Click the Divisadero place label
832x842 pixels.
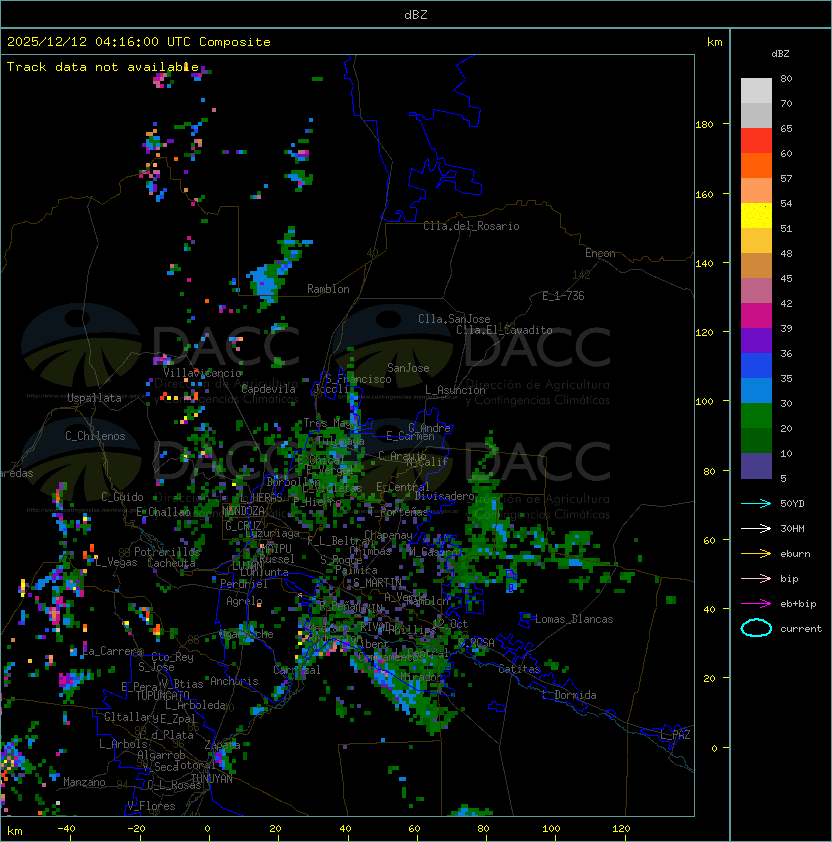coord(444,496)
